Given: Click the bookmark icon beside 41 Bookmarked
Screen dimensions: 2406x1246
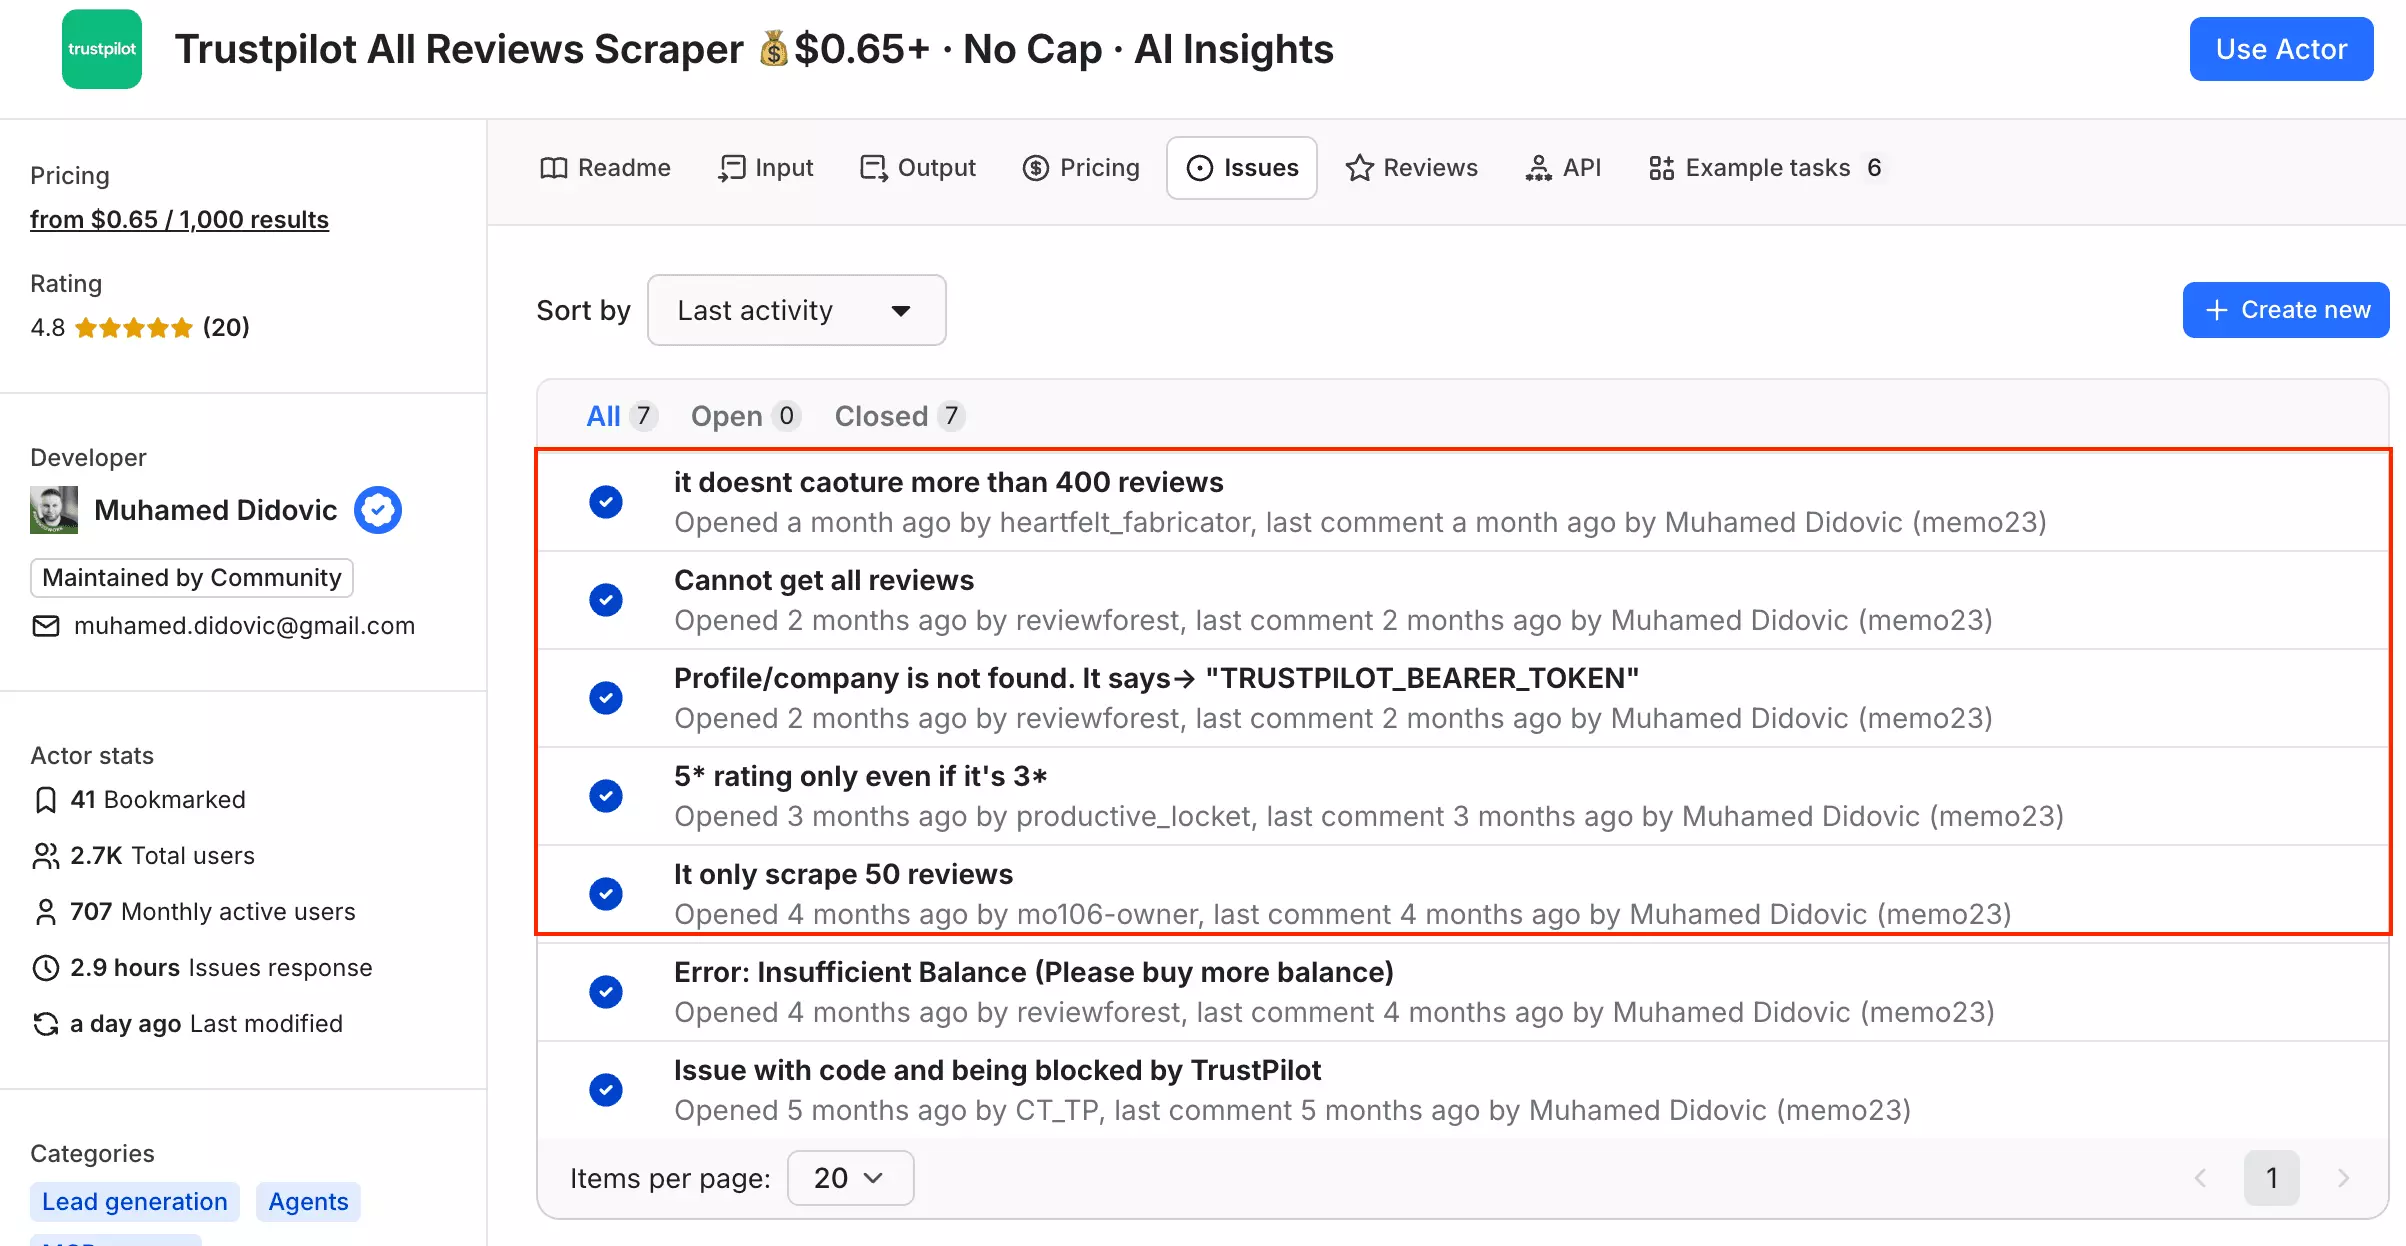Looking at the screenshot, I should pos(45,800).
